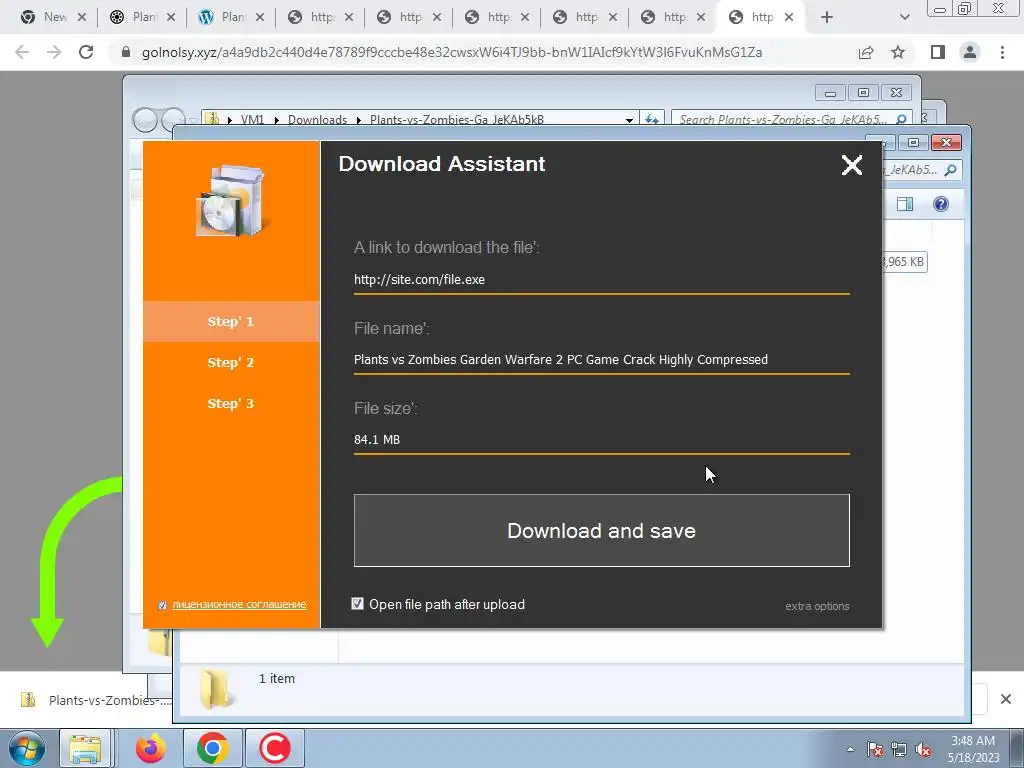Viewport: 1024px width, 768px height.
Task: Toggle the license agreement checkbox
Action: click(x=163, y=605)
